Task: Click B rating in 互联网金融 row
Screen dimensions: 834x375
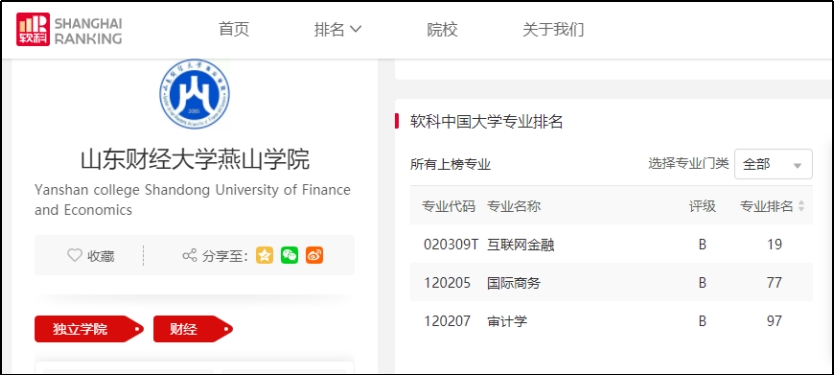Action: (703, 245)
